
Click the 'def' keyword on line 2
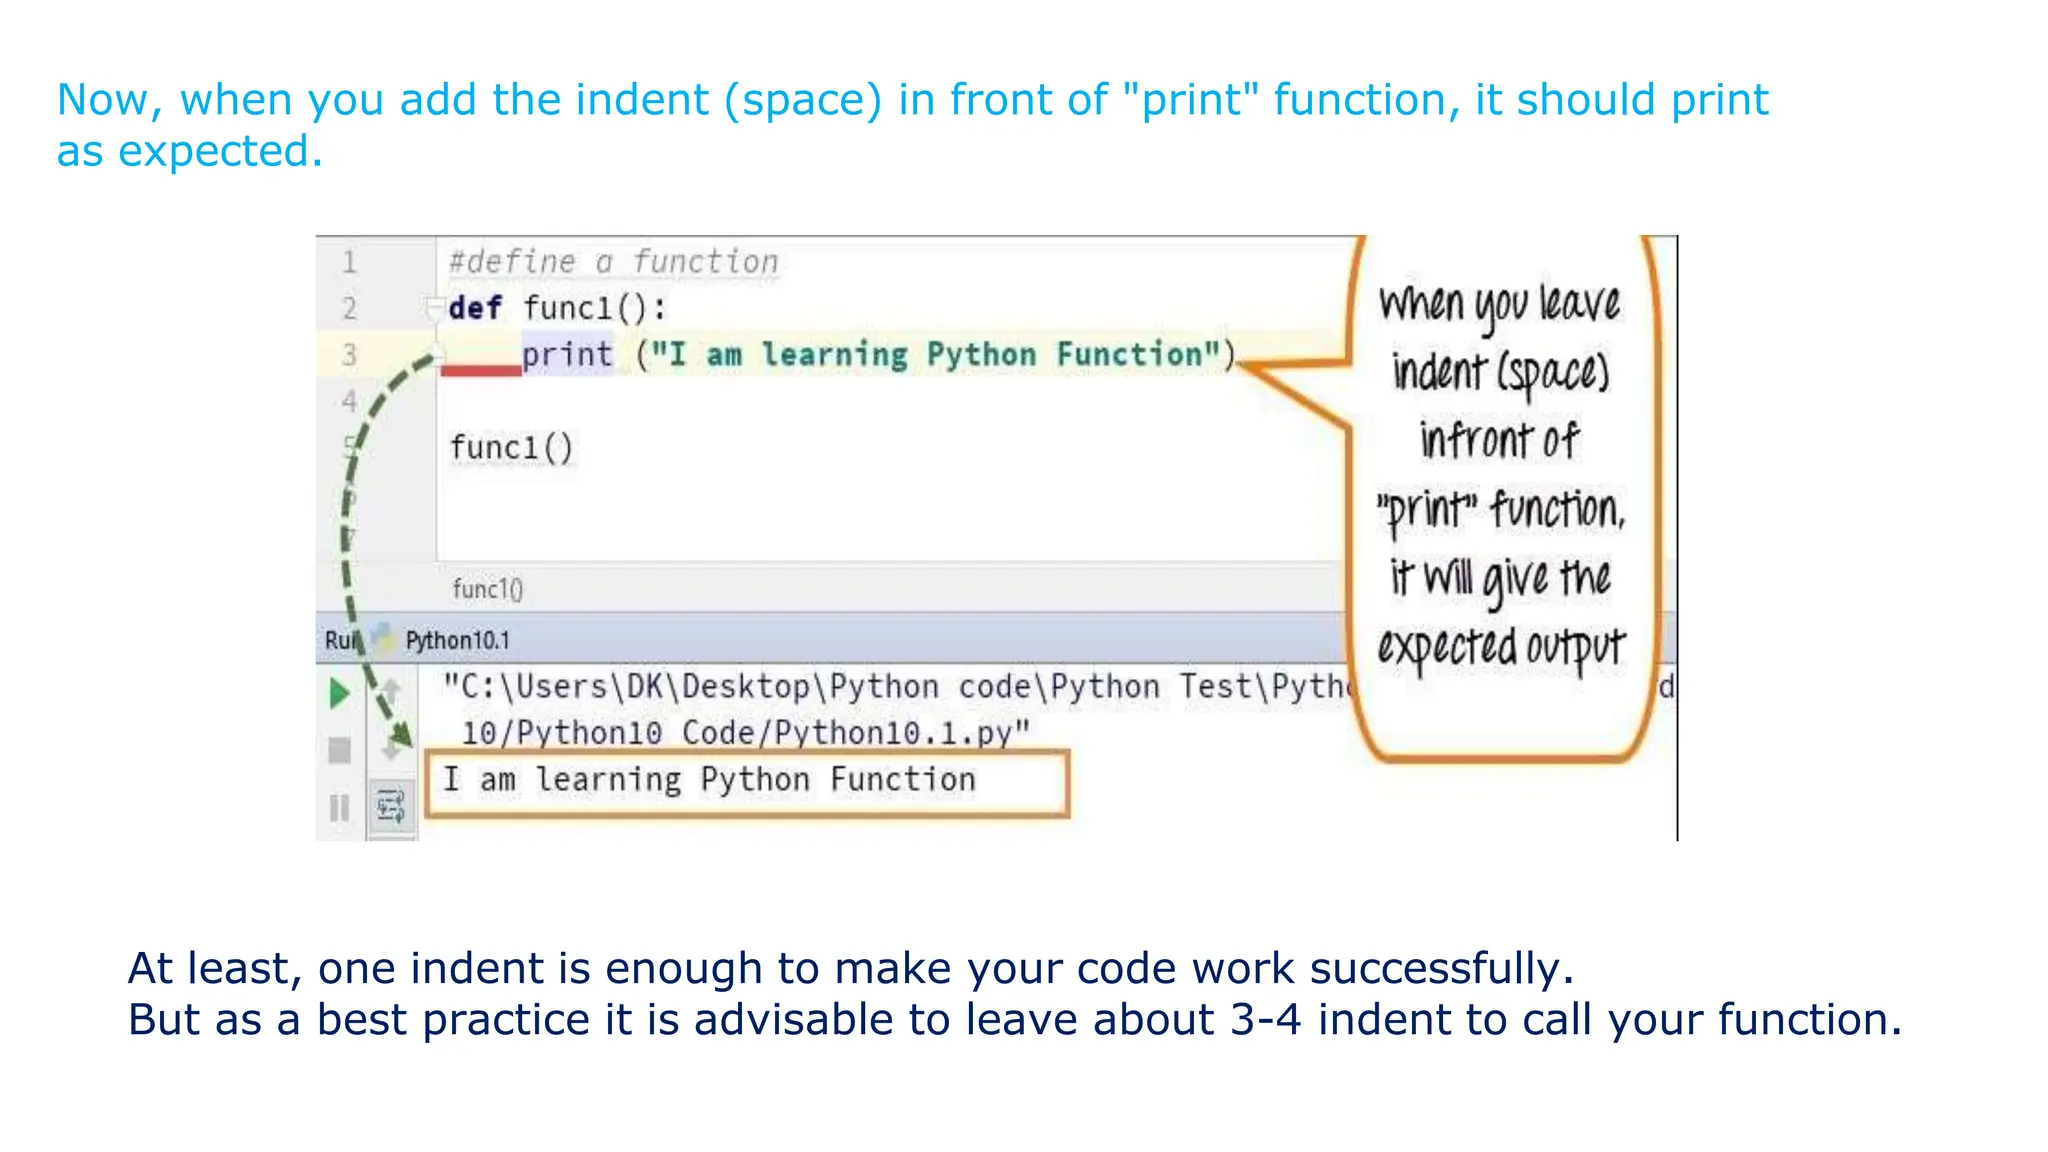[x=475, y=308]
